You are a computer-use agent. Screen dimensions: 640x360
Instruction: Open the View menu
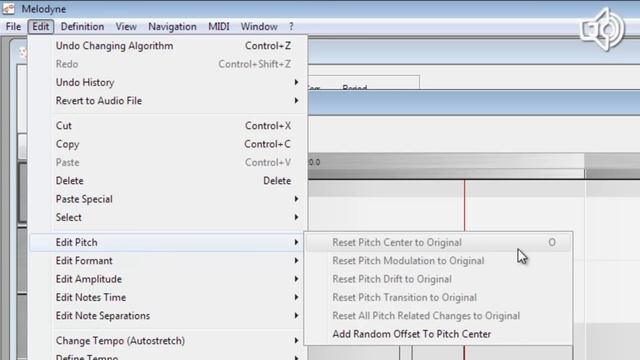click(x=126, y=27)
